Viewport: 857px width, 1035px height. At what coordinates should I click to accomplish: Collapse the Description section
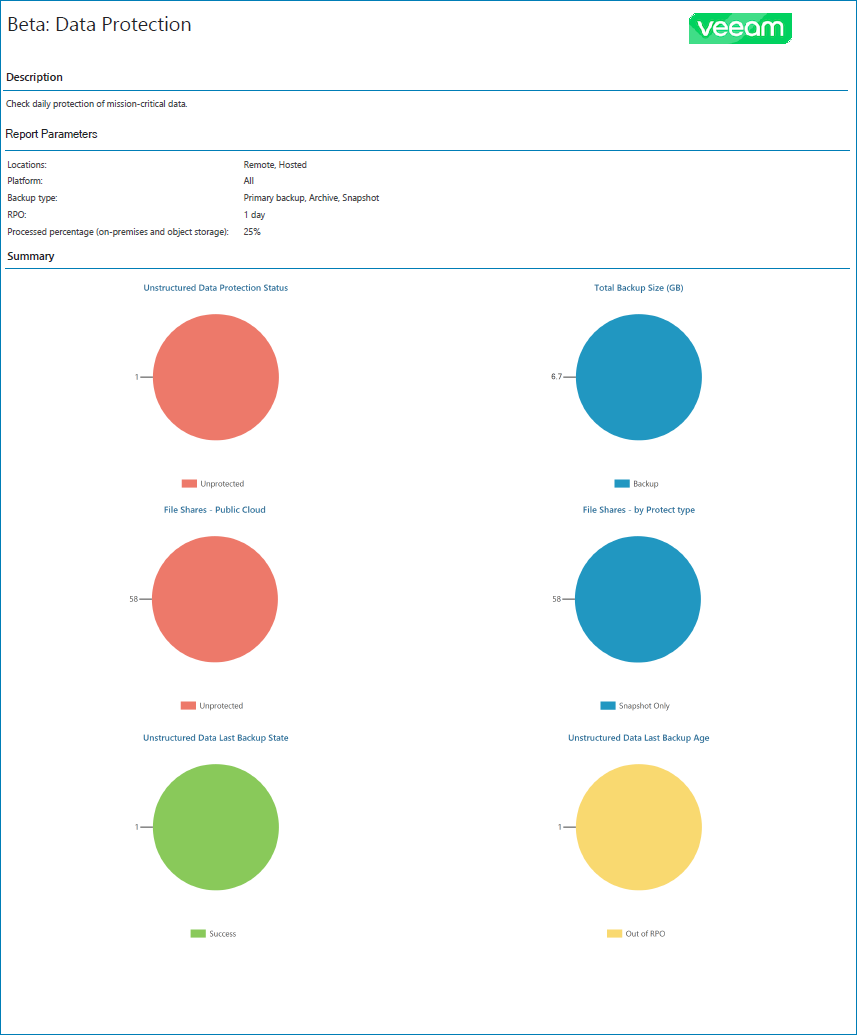click(34, 77)
